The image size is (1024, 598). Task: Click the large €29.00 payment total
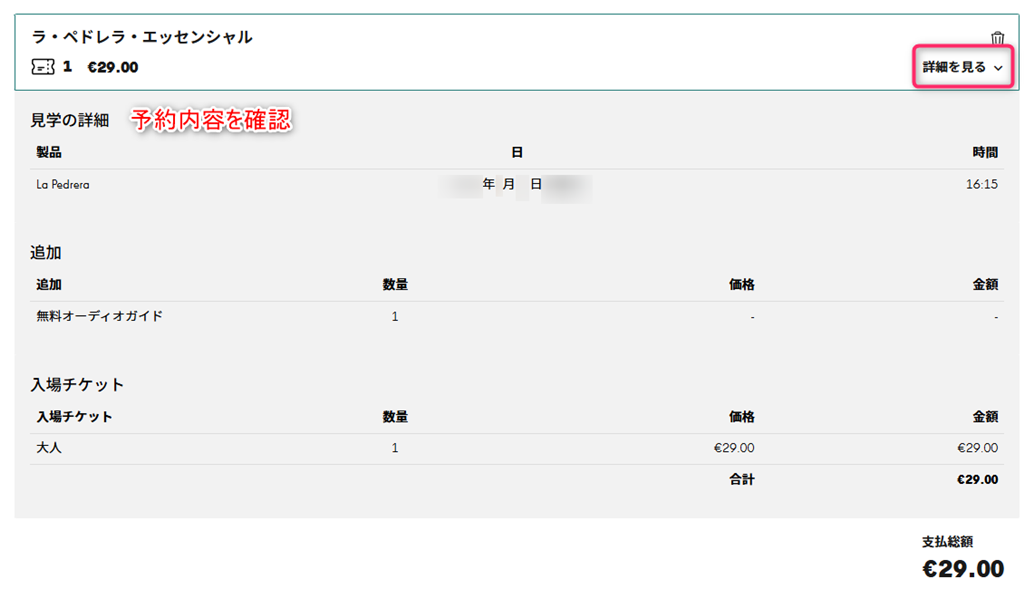pyautogui.click(x=962, y=570)
